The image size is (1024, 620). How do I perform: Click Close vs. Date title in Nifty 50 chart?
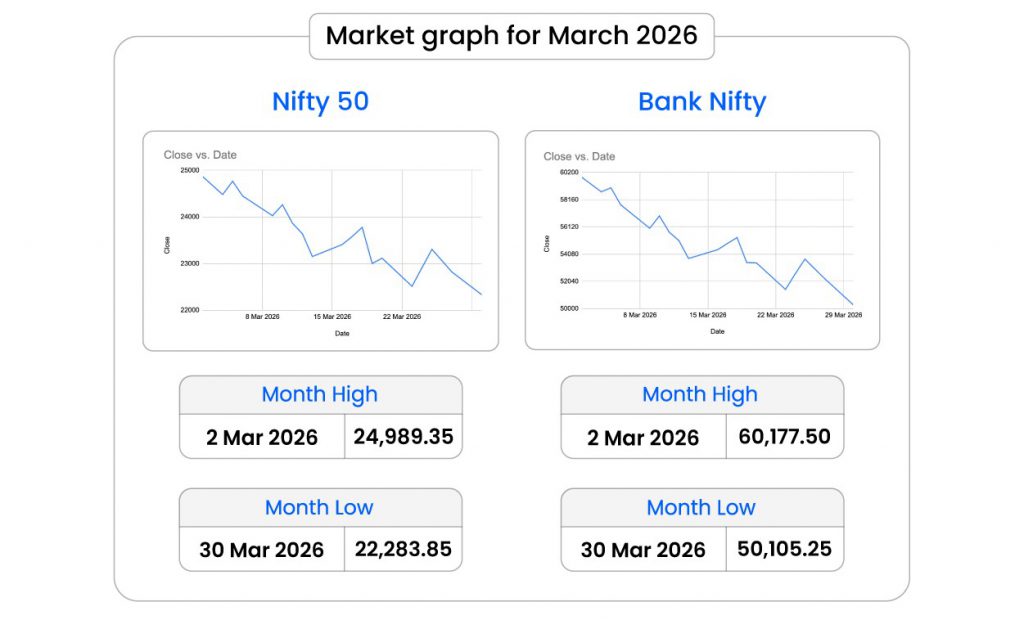pyautogui.click(x=200, y=155)
